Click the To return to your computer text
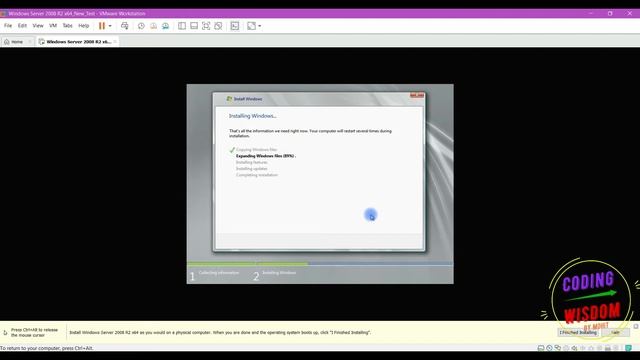Image resolution: width=640 pixels, height=360 pixels. 47,348
